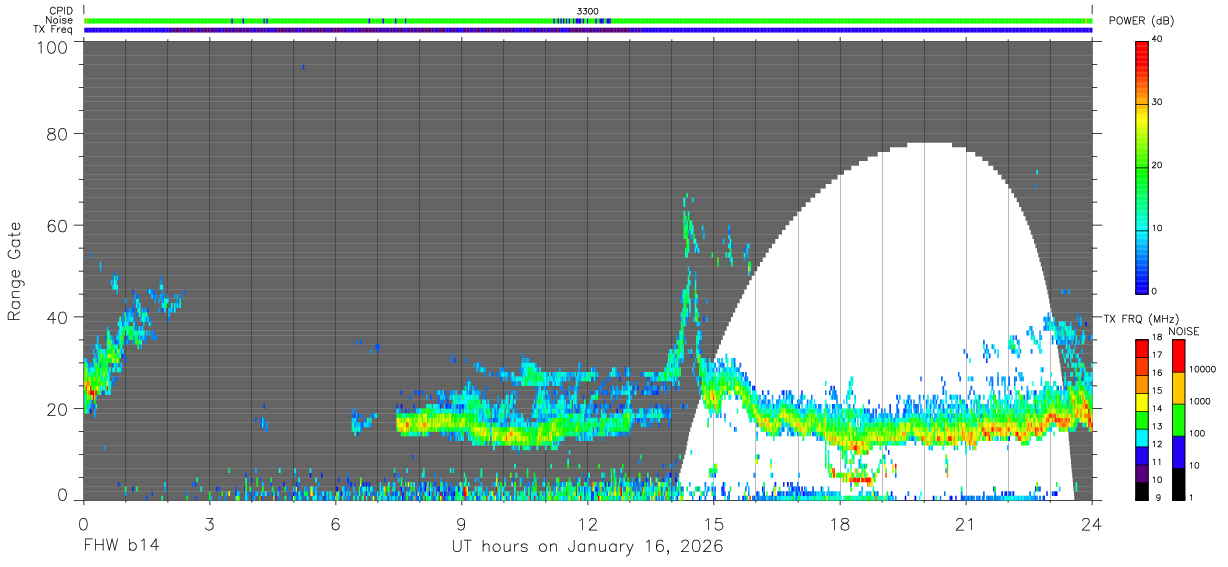Click the NOISE scale label '10000'
Viewport: 1228px width, 567px height.
coord(1203,369)
